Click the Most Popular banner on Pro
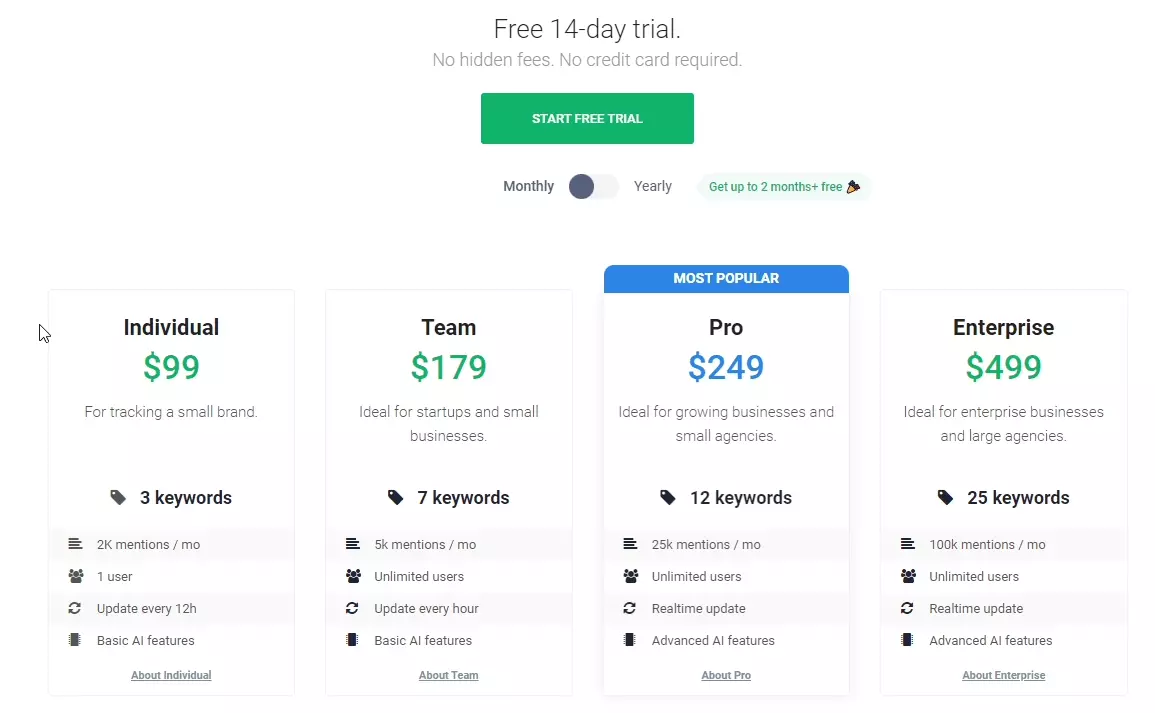Screen dimensions: 1155x713 pyautogui.click(x=726, y=279)
